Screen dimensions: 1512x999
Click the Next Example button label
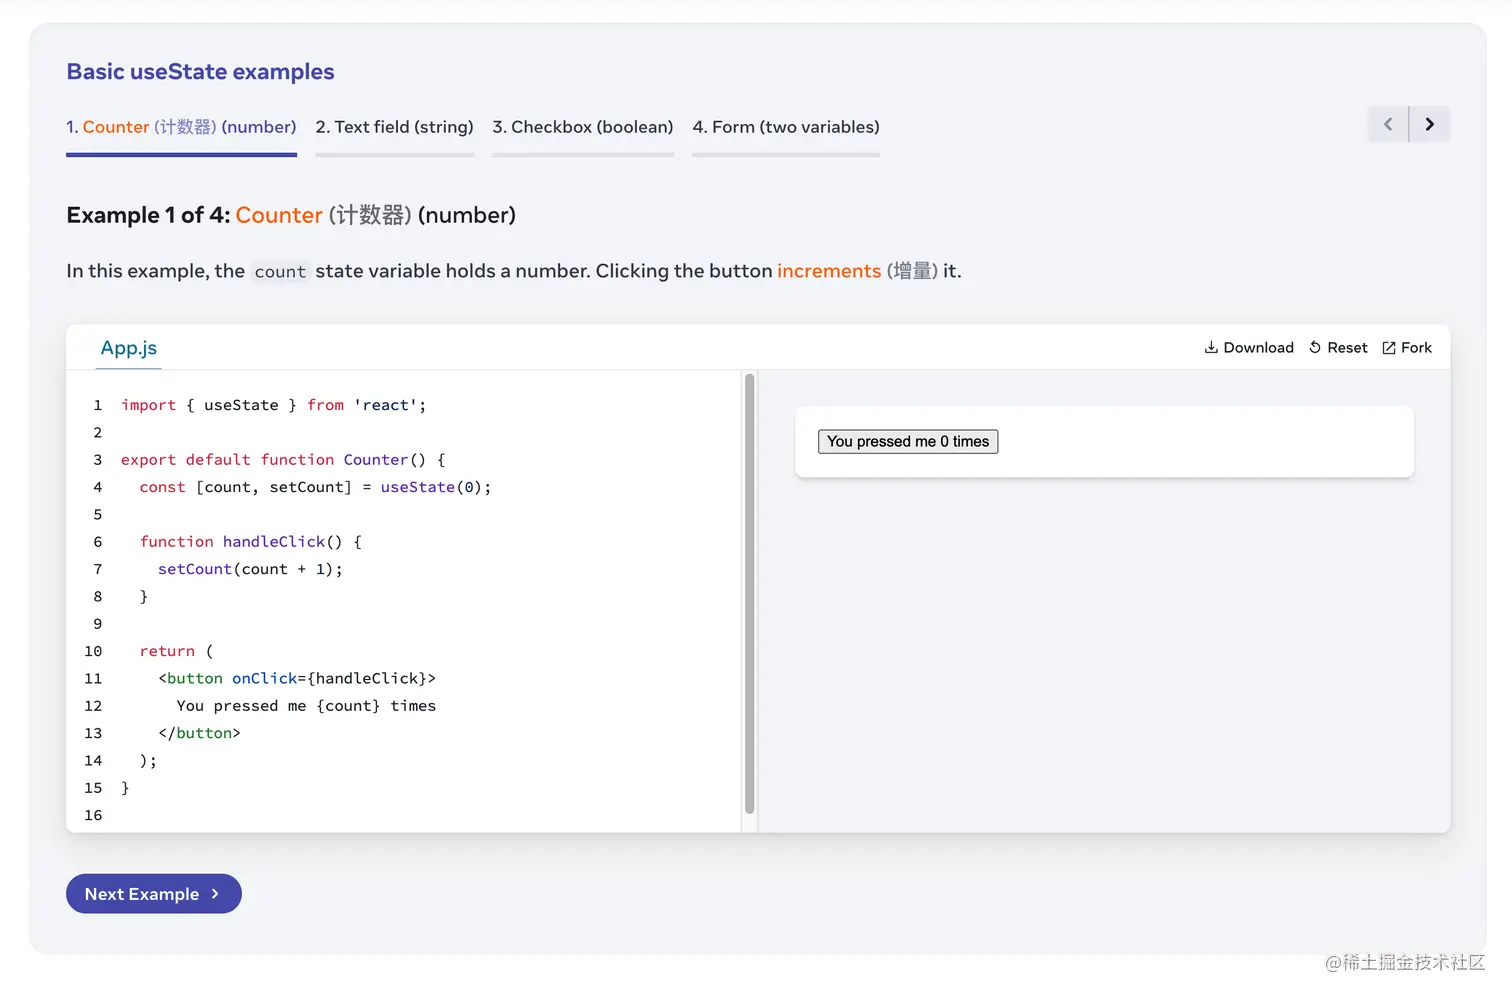point(142,894)
